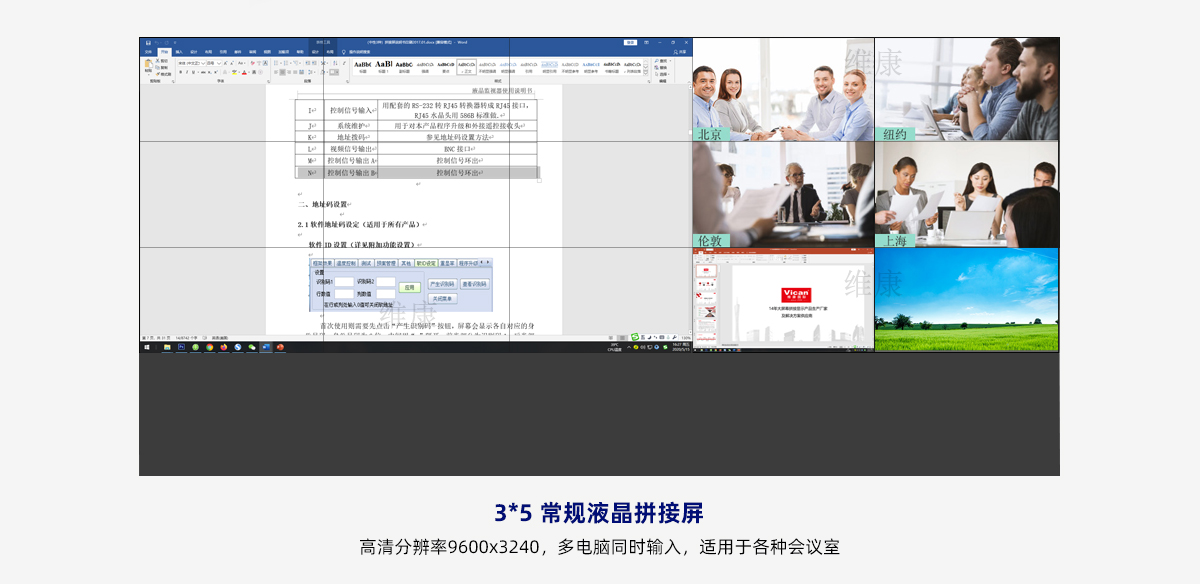Click 查找 find in editing group
The height and width of the screenshot is (584, 1200).
[x=662, y=61]
